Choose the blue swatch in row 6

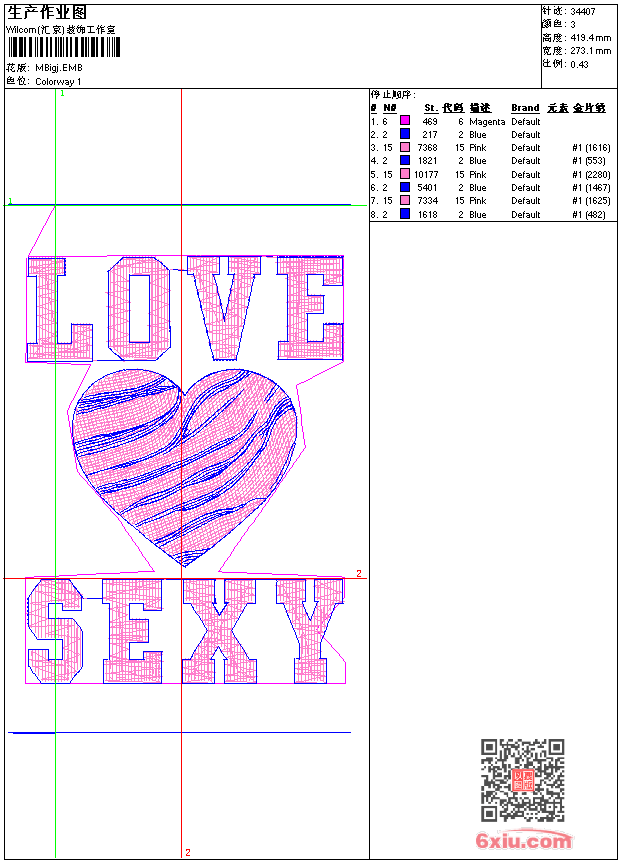point(405,187)
